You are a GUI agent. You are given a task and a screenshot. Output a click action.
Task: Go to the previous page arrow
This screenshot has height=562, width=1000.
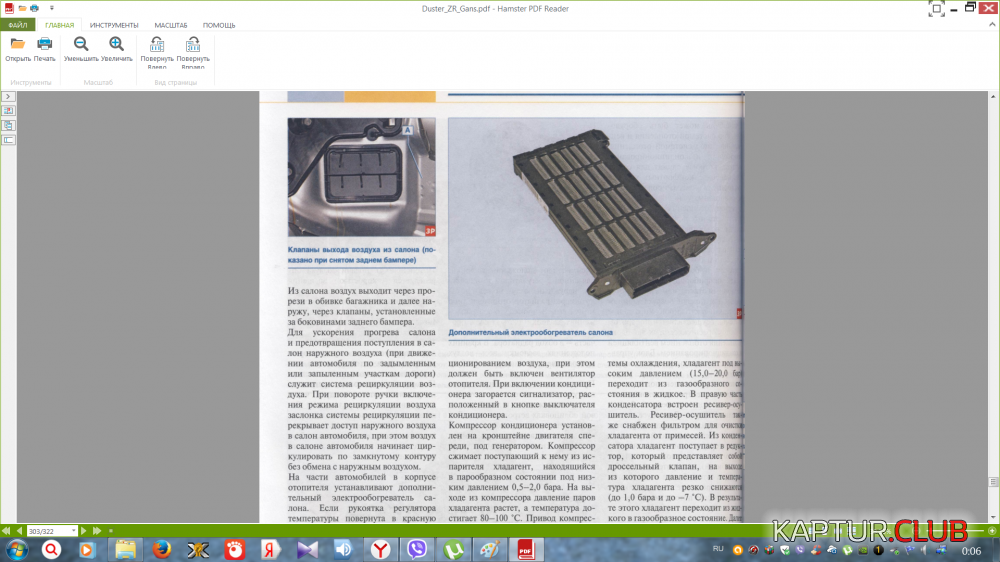point(20,530)
